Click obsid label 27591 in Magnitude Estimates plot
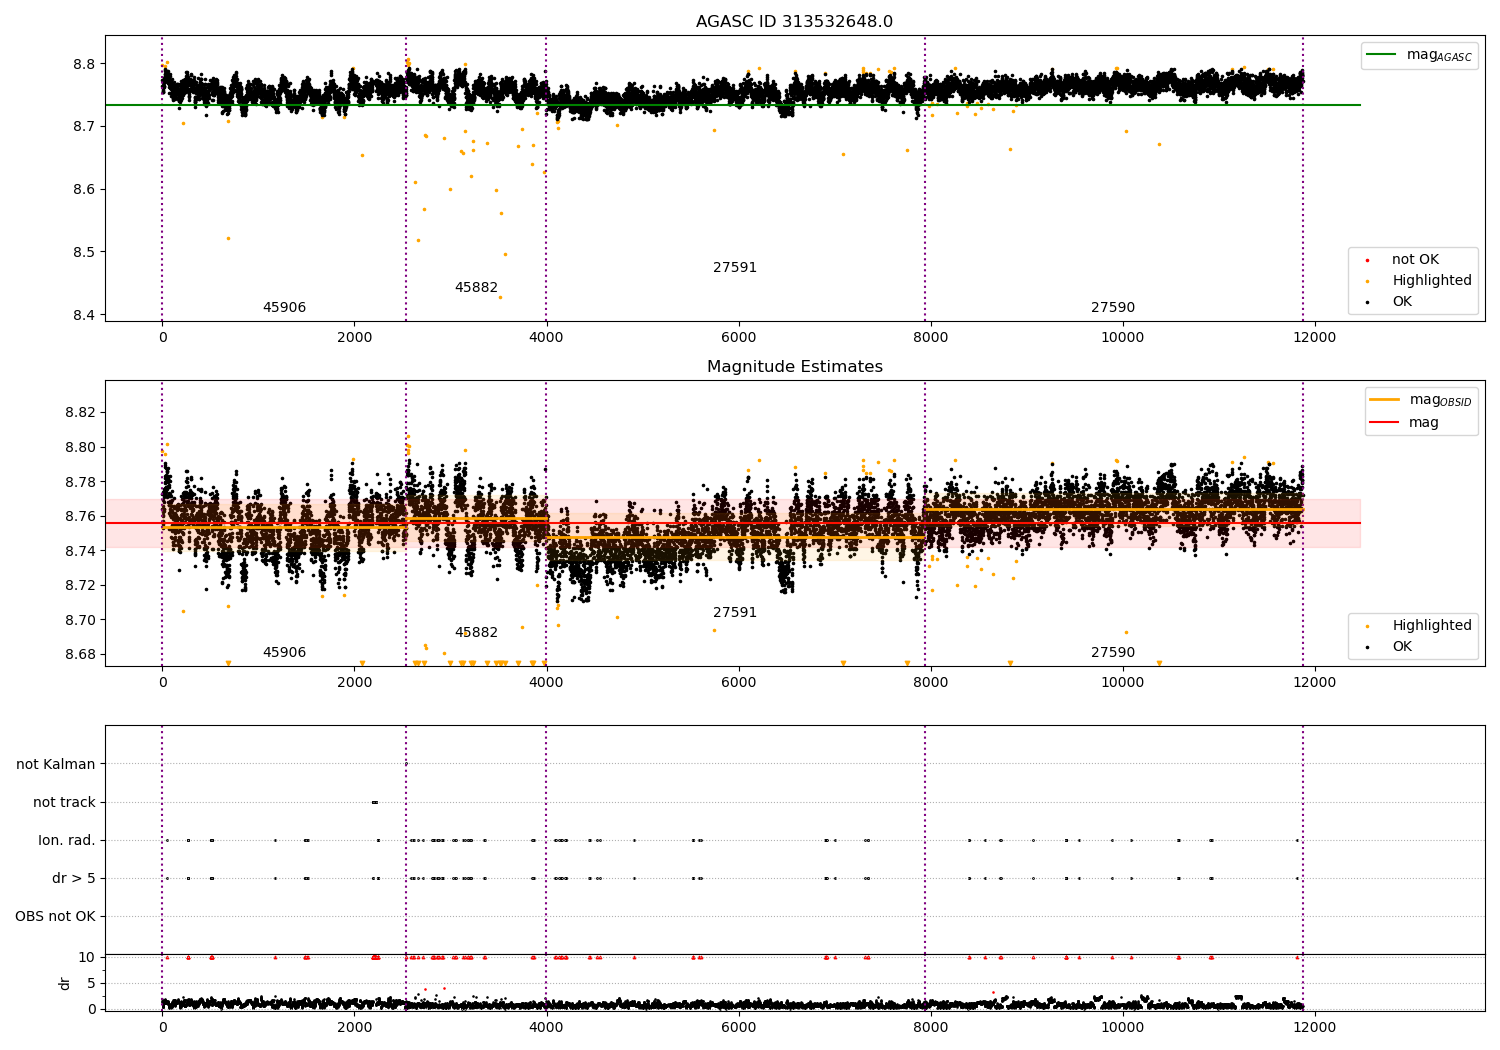1500x1050 pixels. (x=735, y=613)
